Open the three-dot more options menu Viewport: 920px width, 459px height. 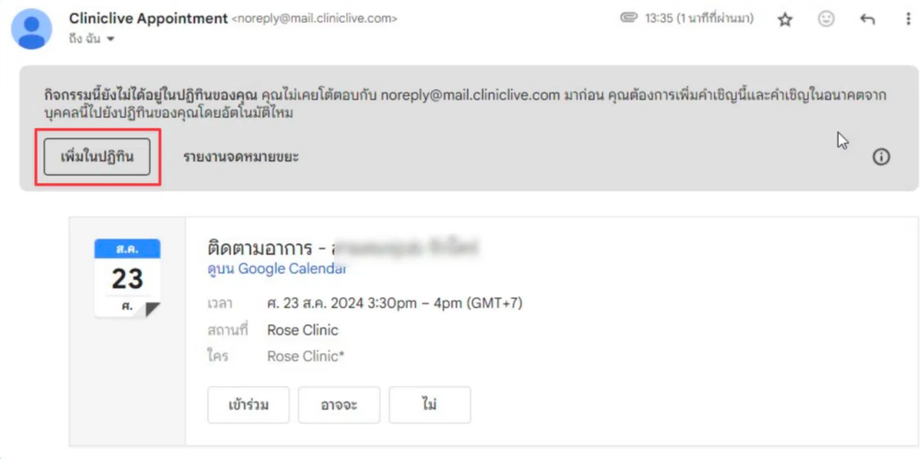pyautogui.click(x=909, y=19)
